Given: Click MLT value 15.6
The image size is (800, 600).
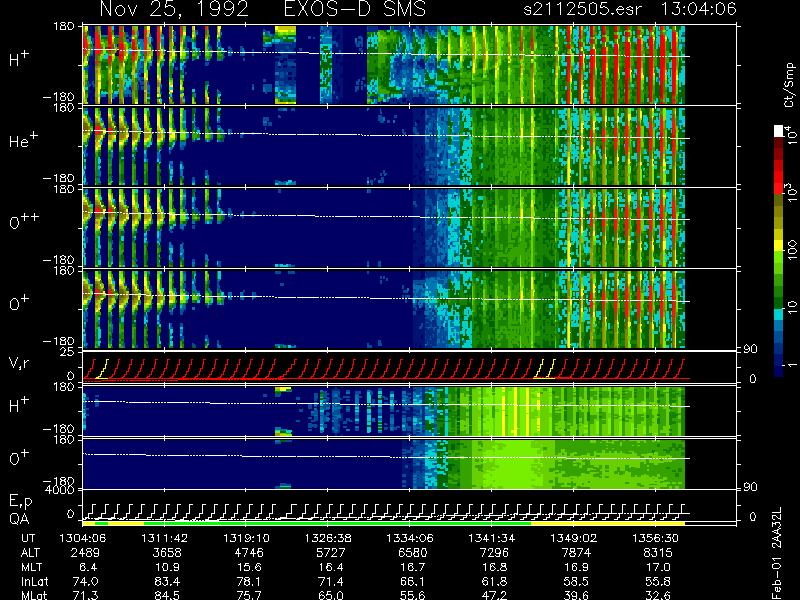Looking at the screenshot, I should [249, 567].
